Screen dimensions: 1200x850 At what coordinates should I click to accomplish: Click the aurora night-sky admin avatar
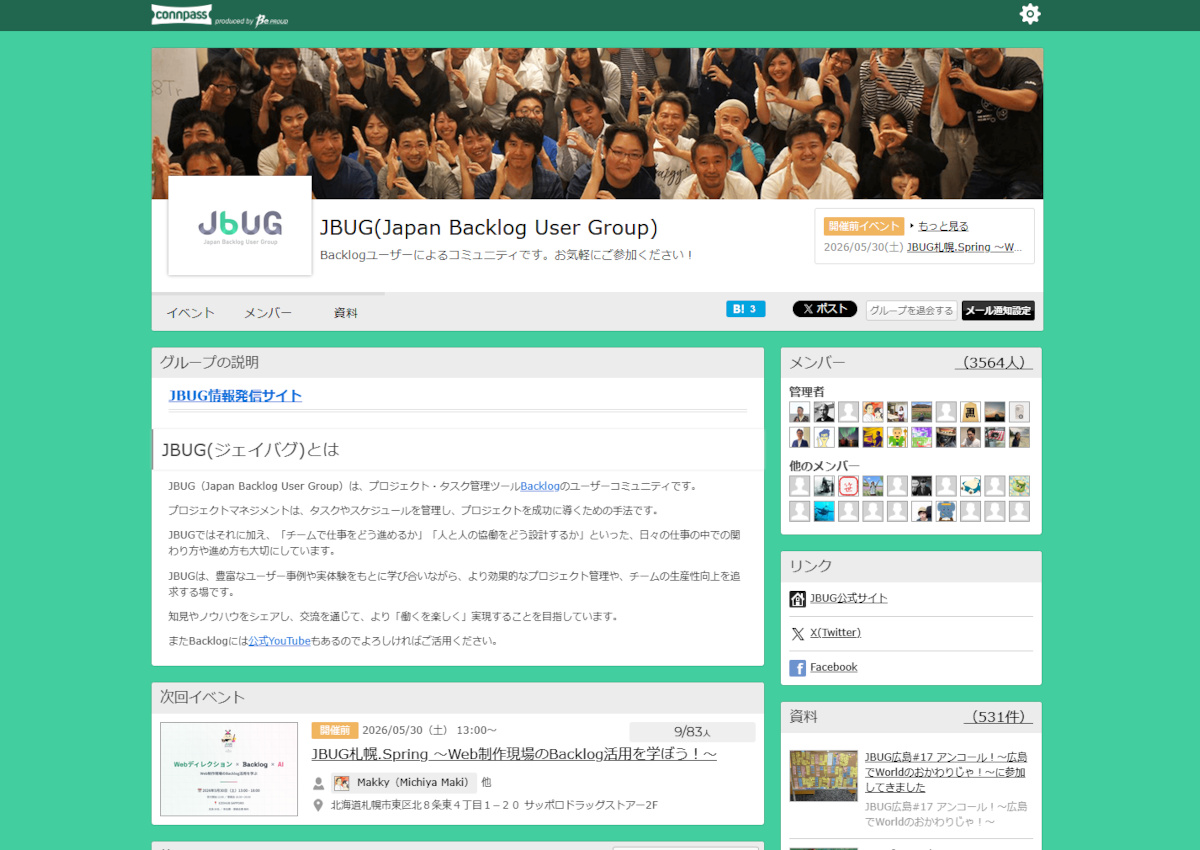848,437
